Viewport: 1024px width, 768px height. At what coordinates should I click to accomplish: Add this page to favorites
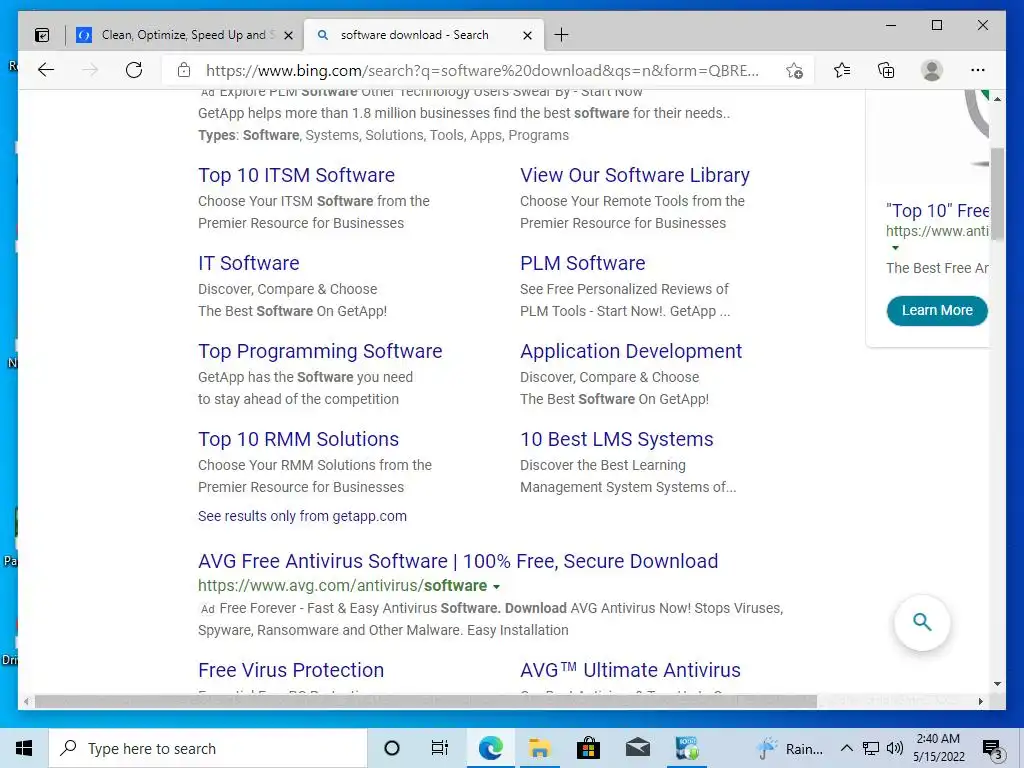(794, 71)
